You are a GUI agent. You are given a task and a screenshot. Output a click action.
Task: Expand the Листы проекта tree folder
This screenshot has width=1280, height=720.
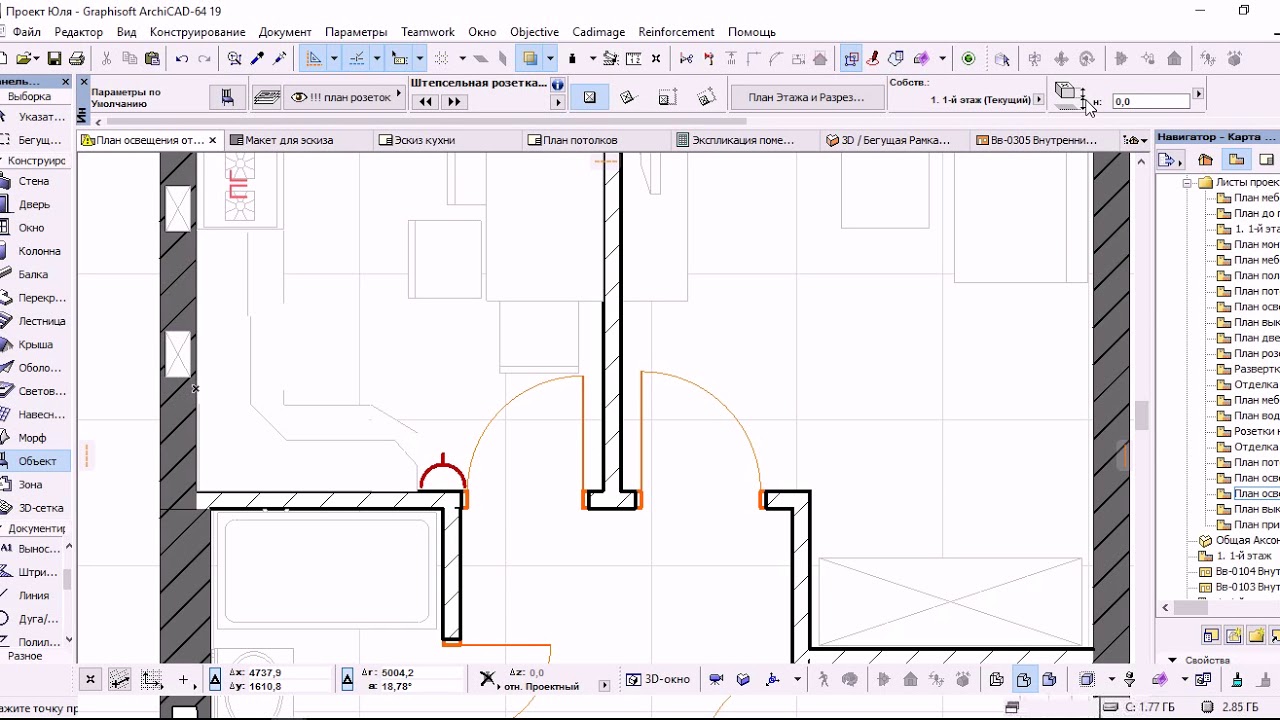click(1188, 183)
